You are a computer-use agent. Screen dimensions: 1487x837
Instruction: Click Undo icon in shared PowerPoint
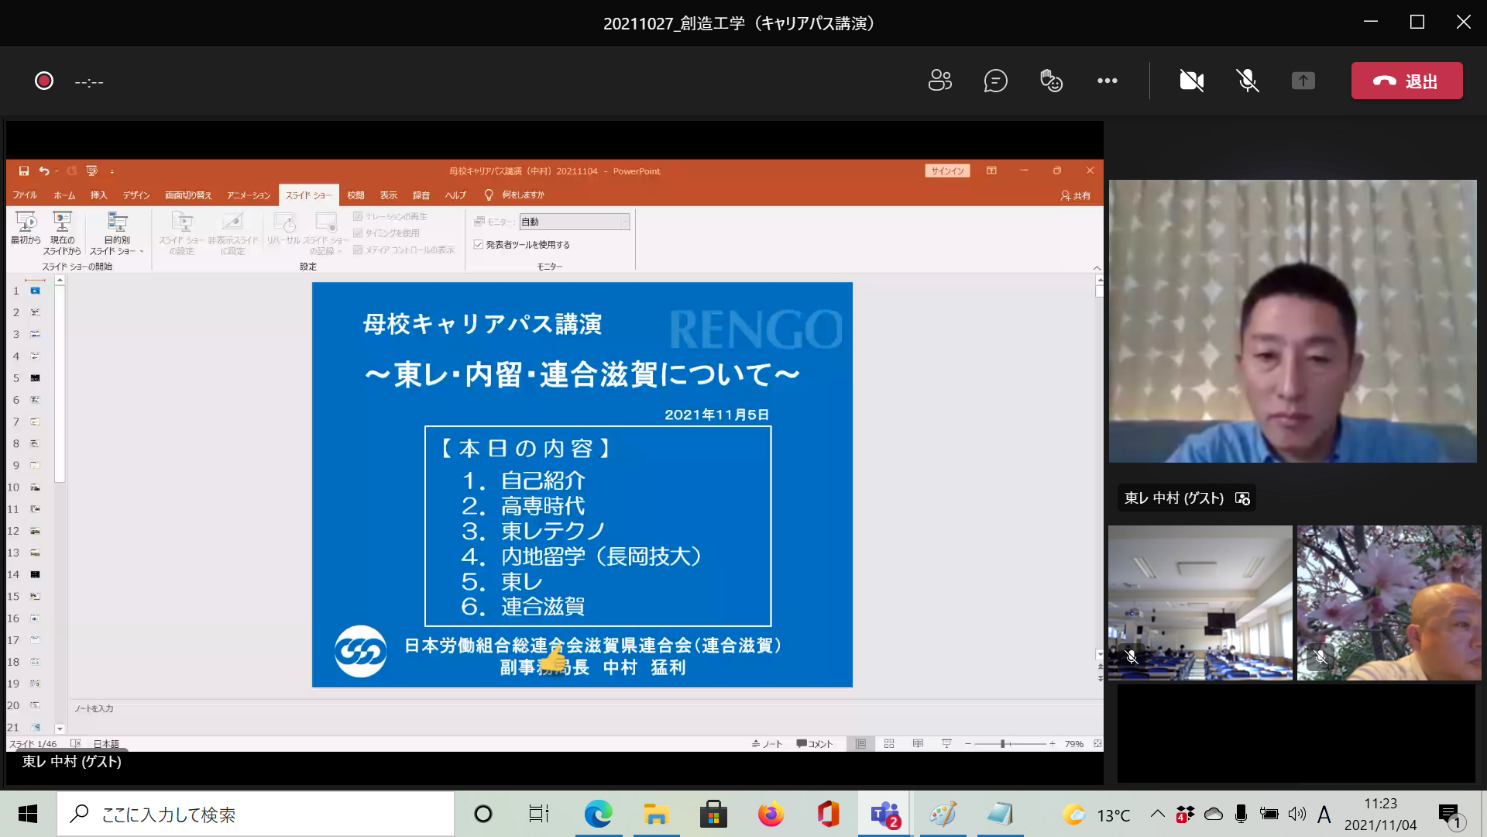[43, 171]
